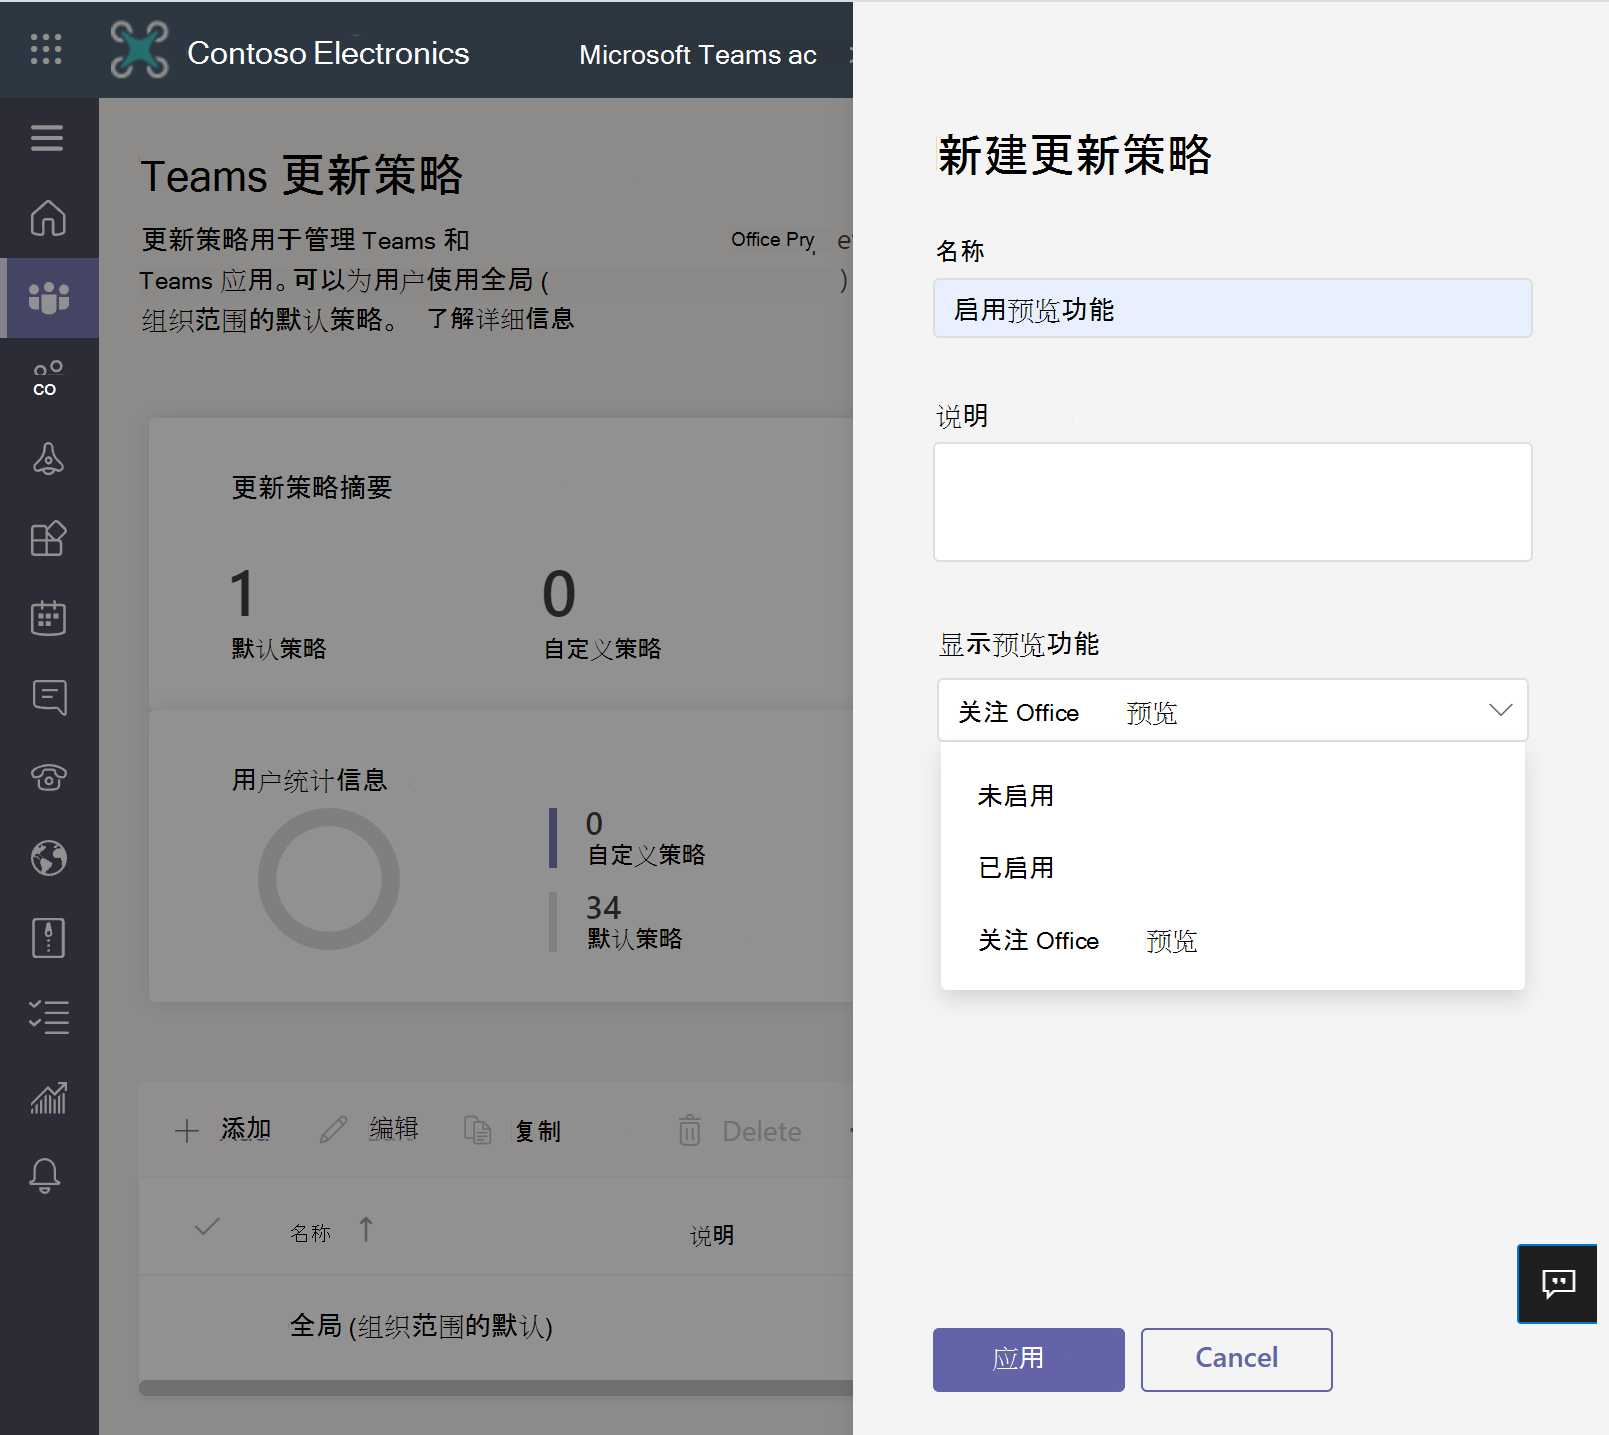Click the 说明 description text area
Viewport: 1609px width, 1435px height.
[1232, 502]
